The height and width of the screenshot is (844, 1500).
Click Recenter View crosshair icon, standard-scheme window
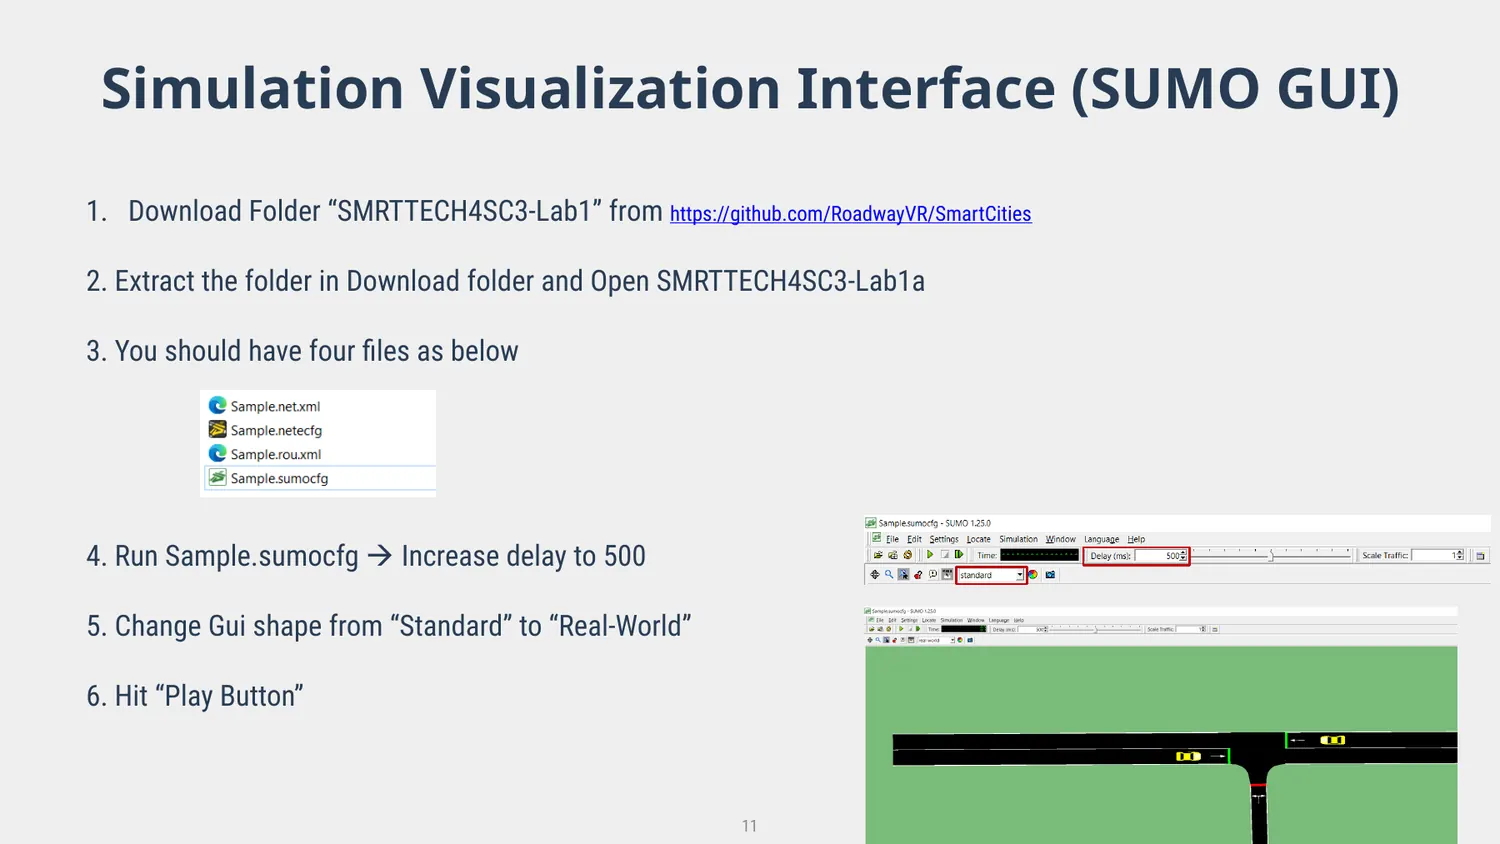875,575
